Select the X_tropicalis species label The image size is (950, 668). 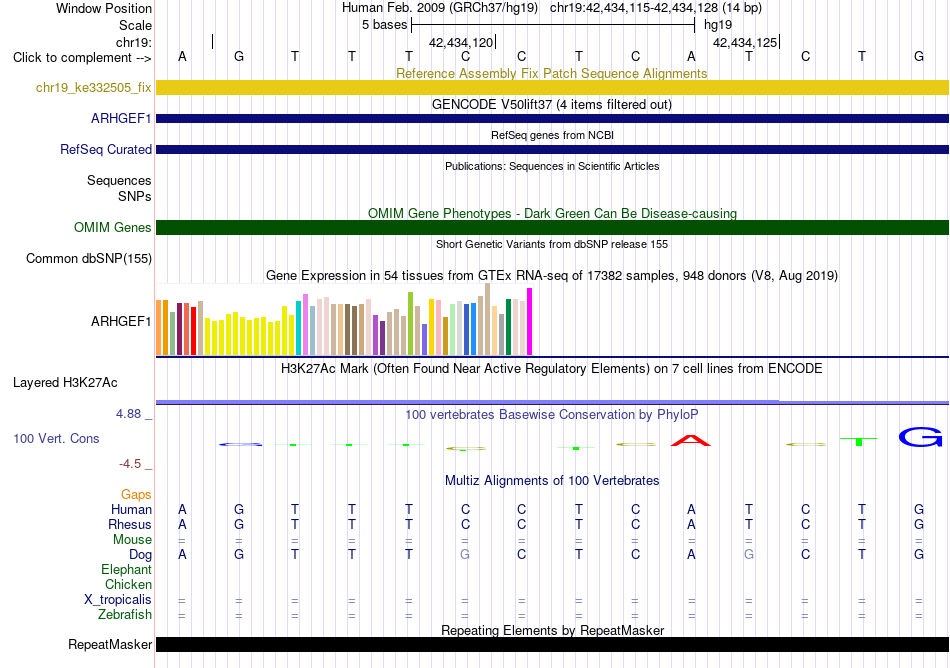pos(118,600)
